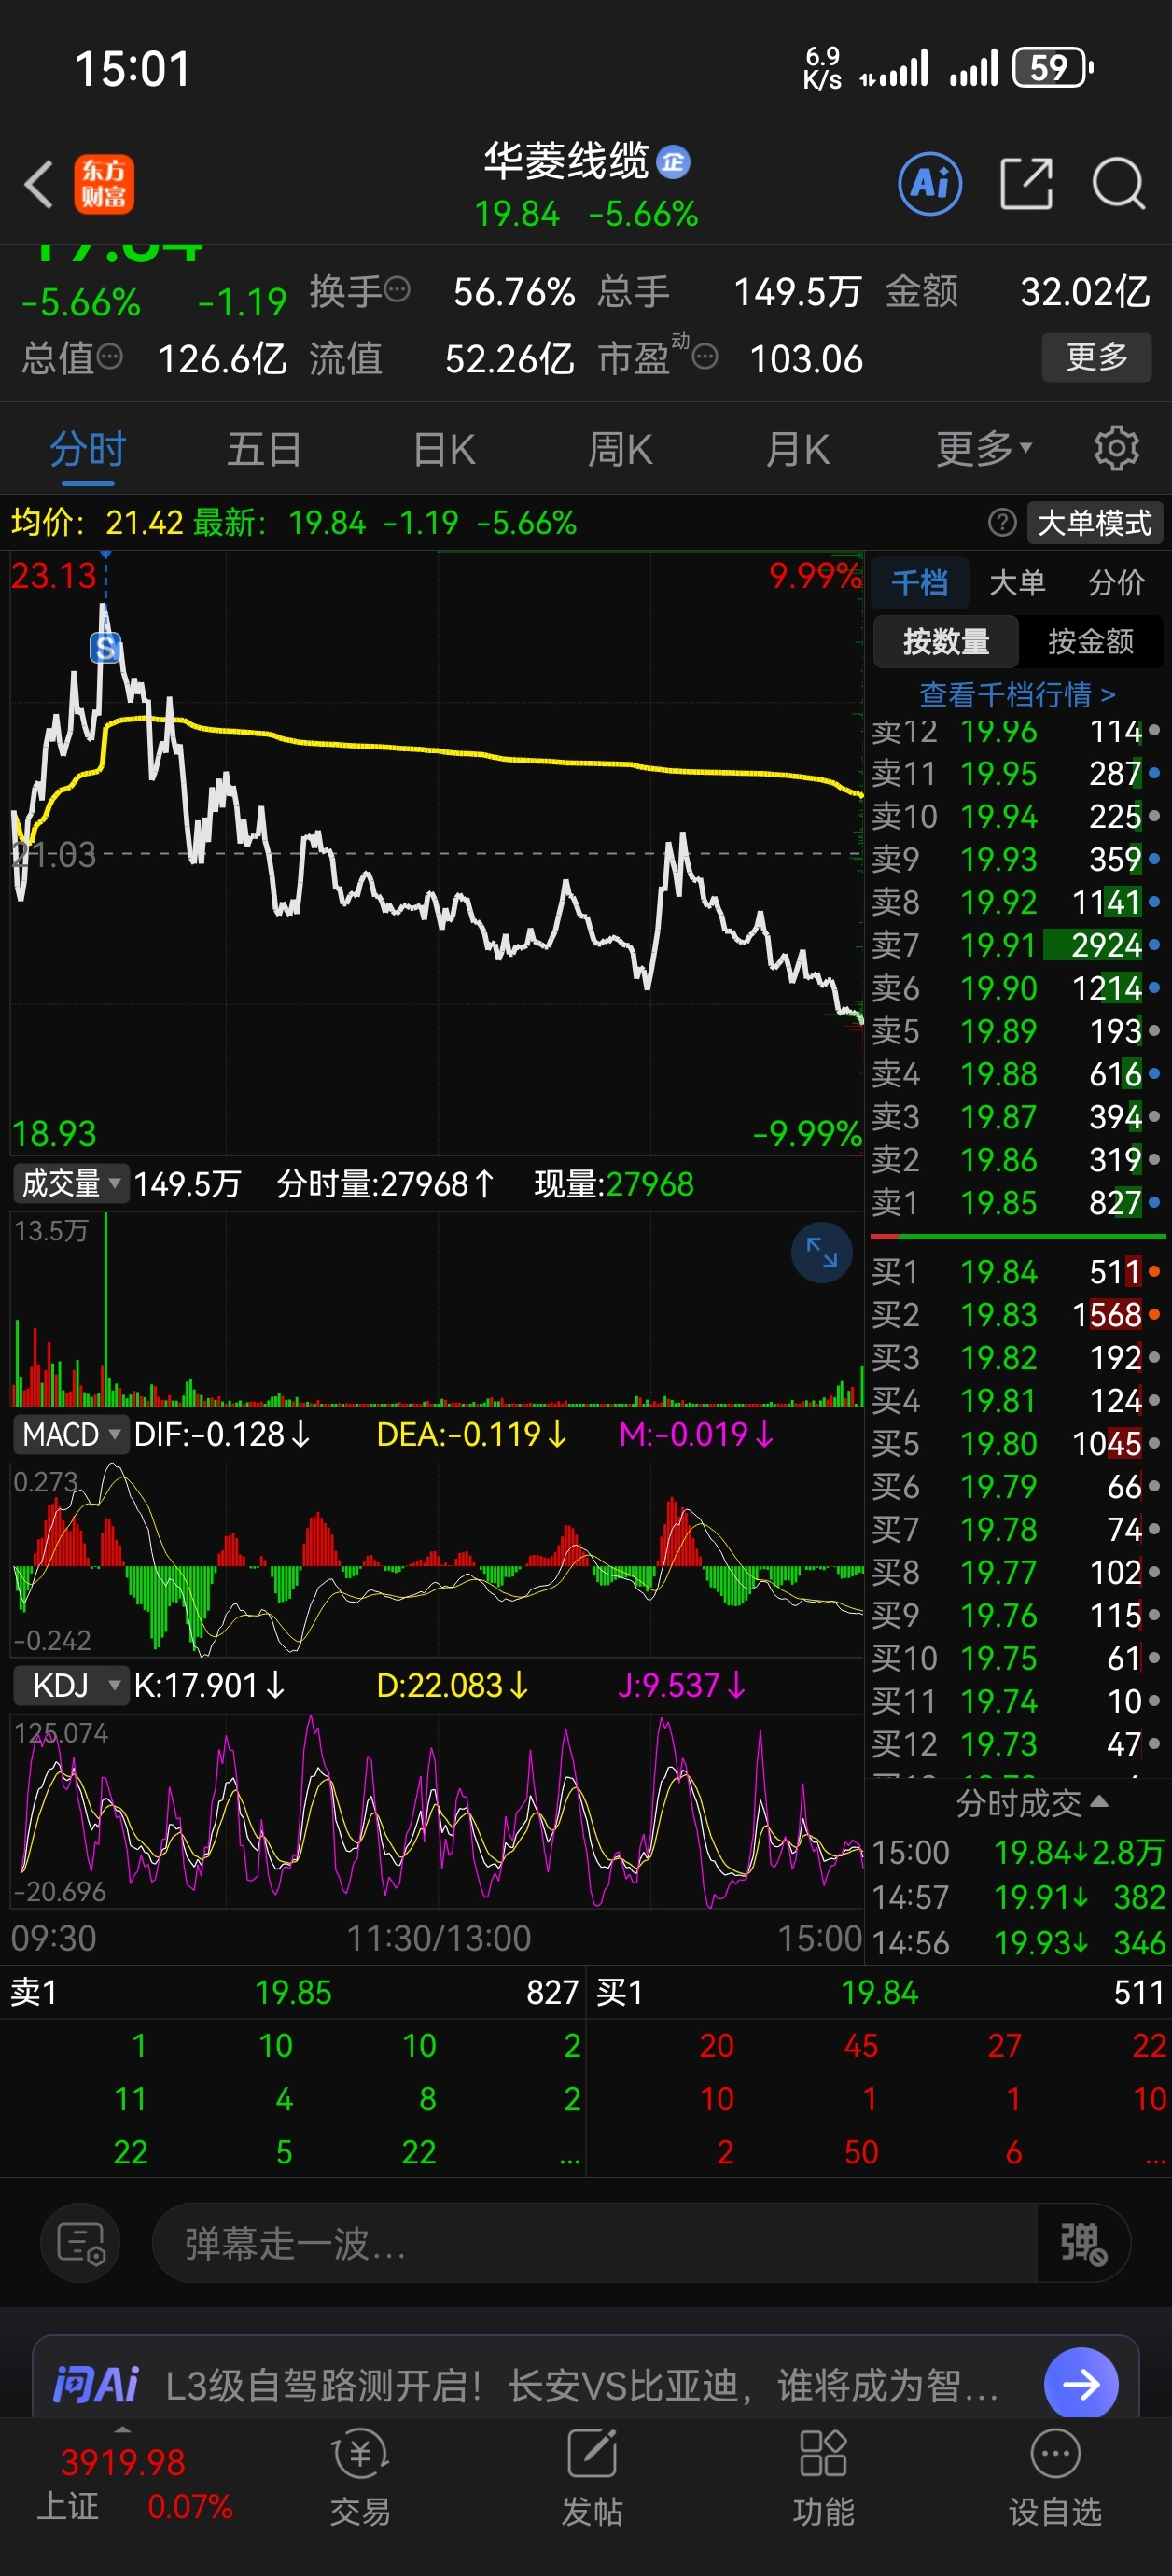Image resolution: width=1172 pixels, height=2576 pixels.
Task: Open 查看千档行情 link
Action: tap(1017, 694)
